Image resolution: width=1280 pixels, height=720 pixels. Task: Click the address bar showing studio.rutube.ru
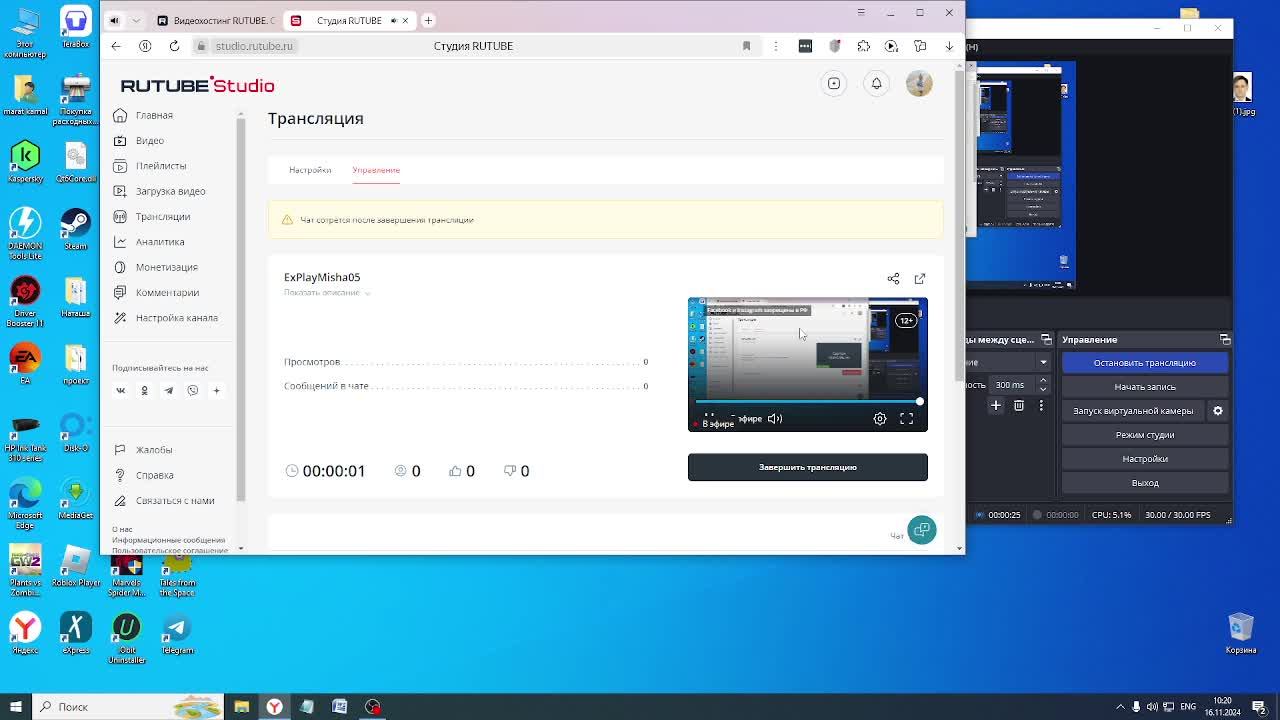point(254,46)
